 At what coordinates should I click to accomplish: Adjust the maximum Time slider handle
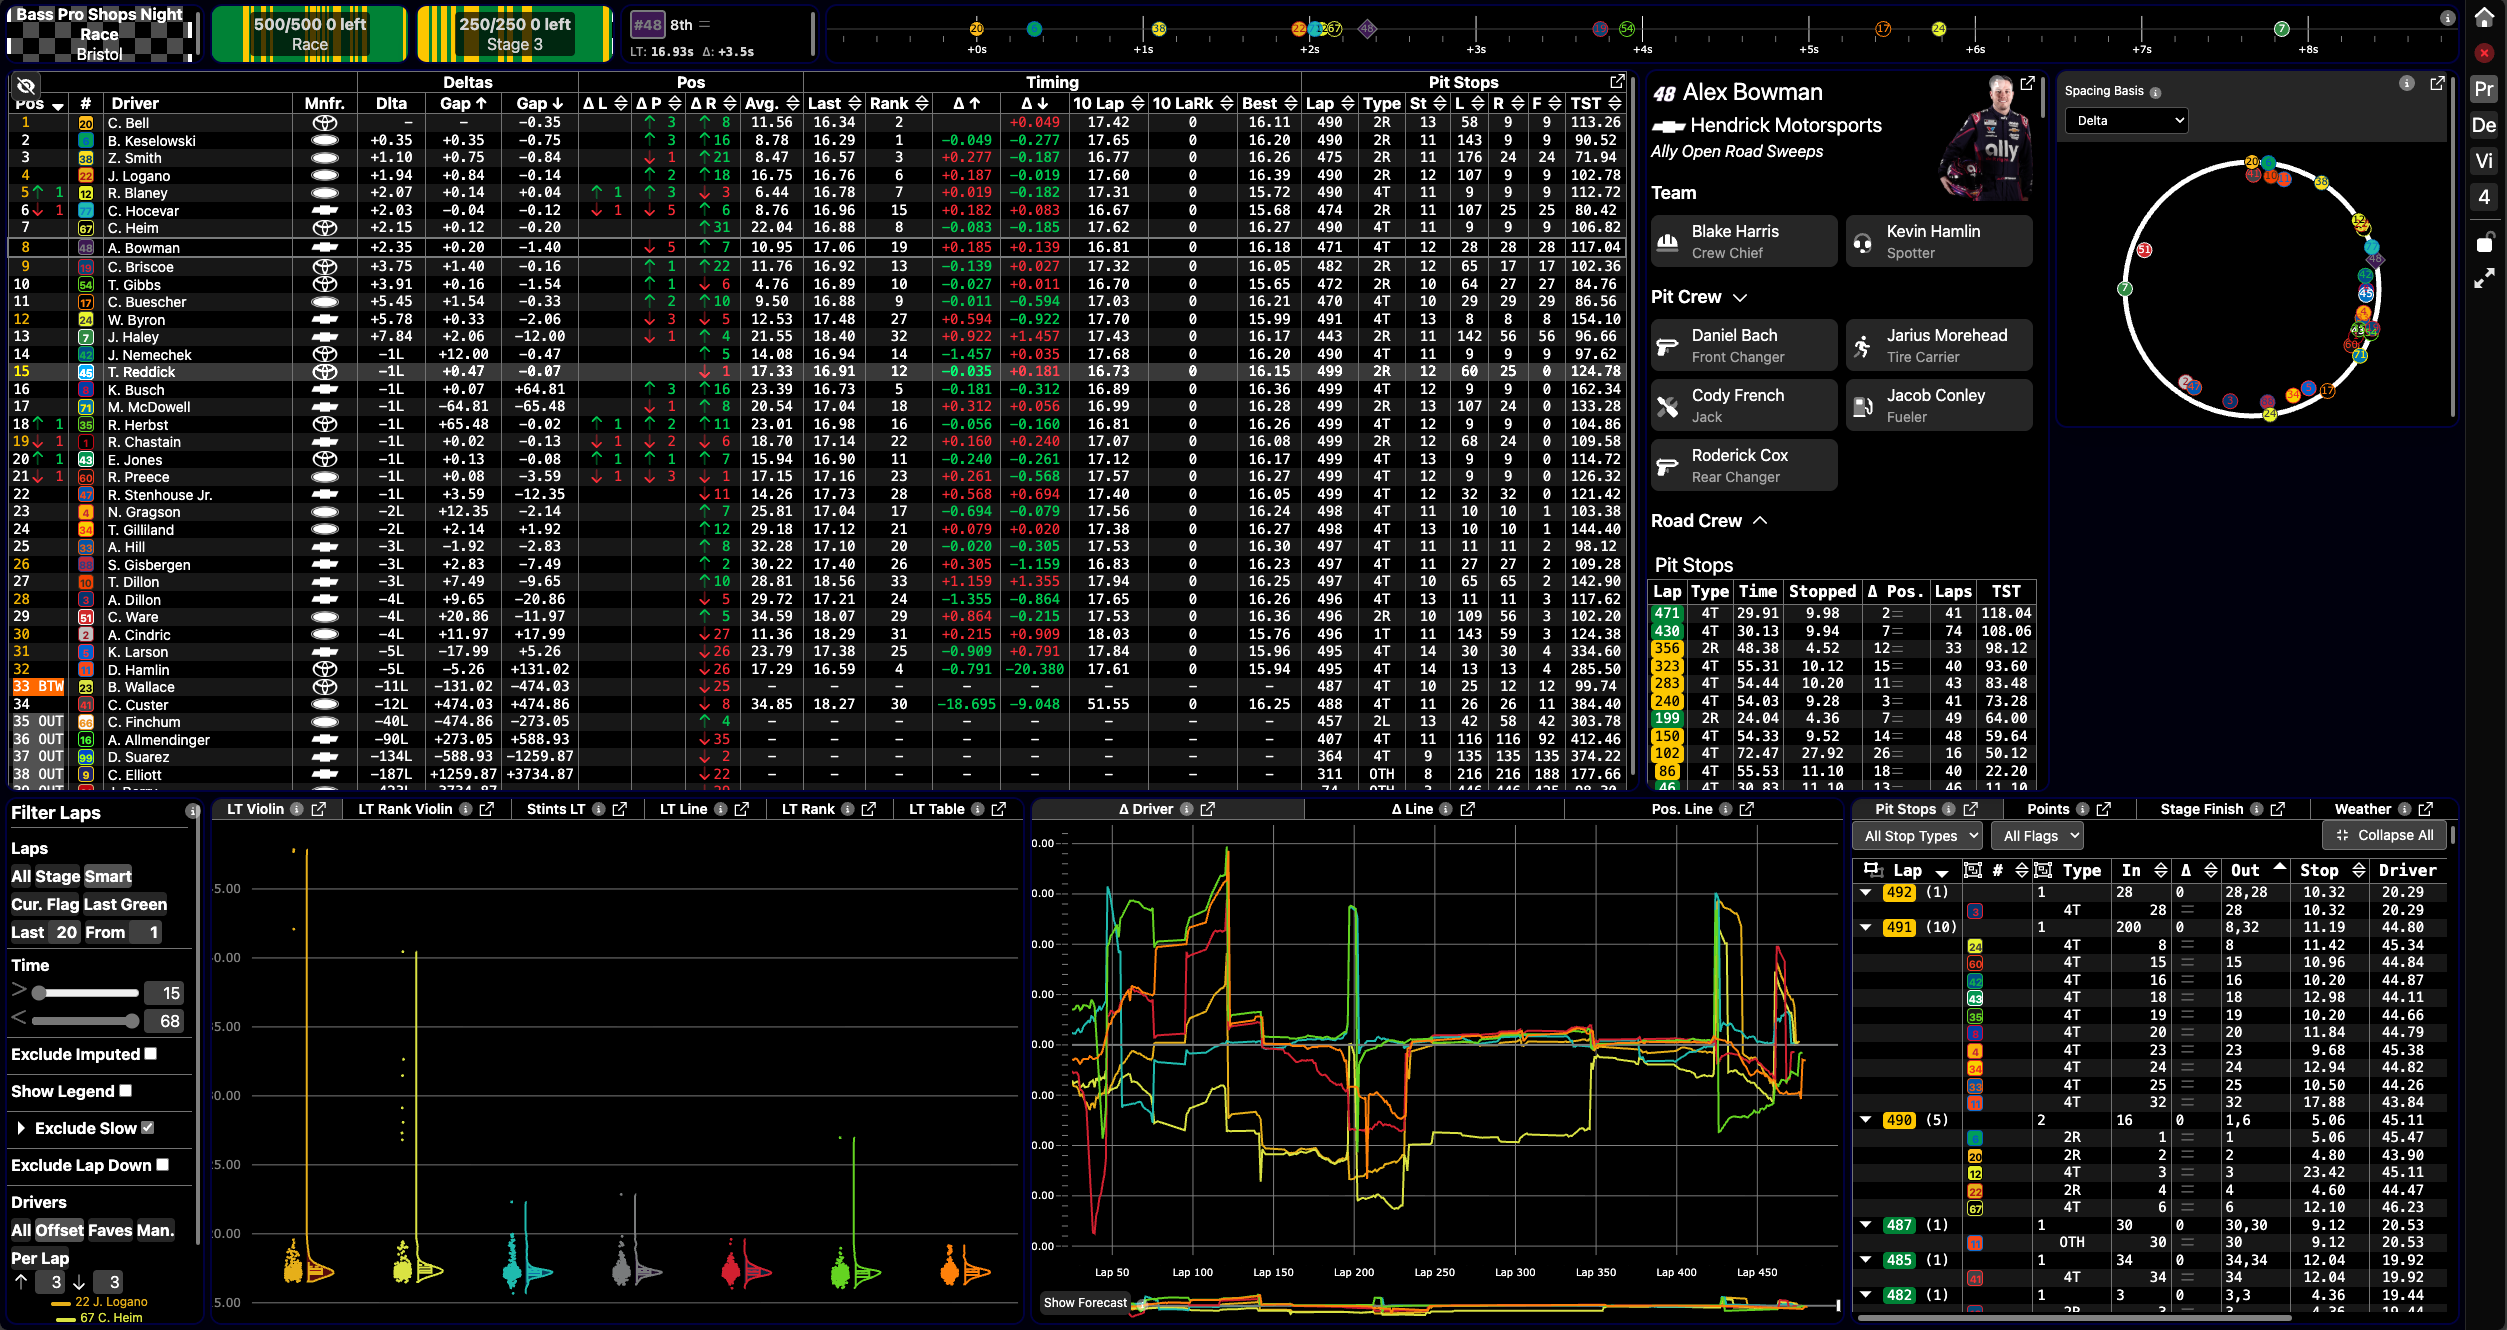(x=132, y=1021)
